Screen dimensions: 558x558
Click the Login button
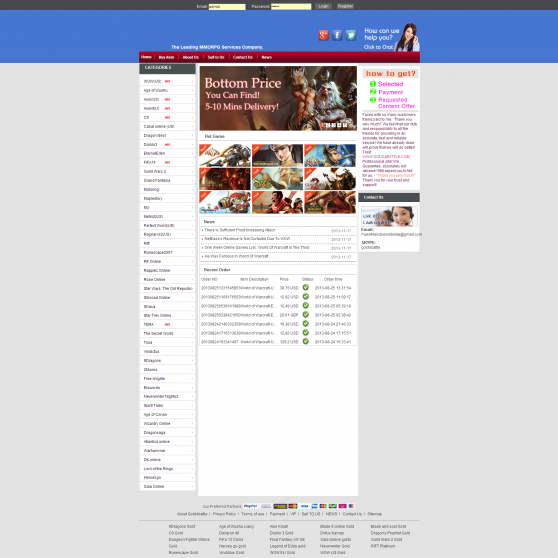tap(323, 6)
